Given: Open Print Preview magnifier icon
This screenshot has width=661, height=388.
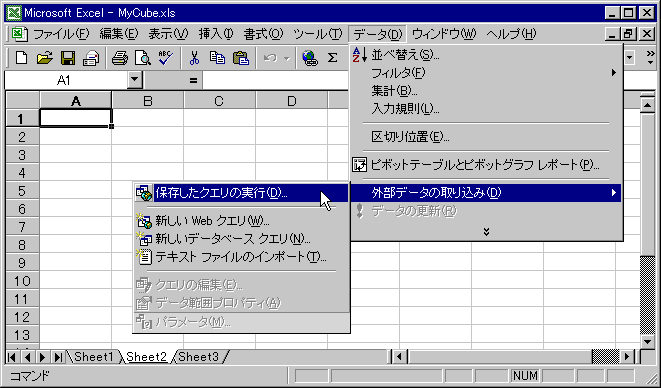Looking at the screenshot, I should coord(143,58).
